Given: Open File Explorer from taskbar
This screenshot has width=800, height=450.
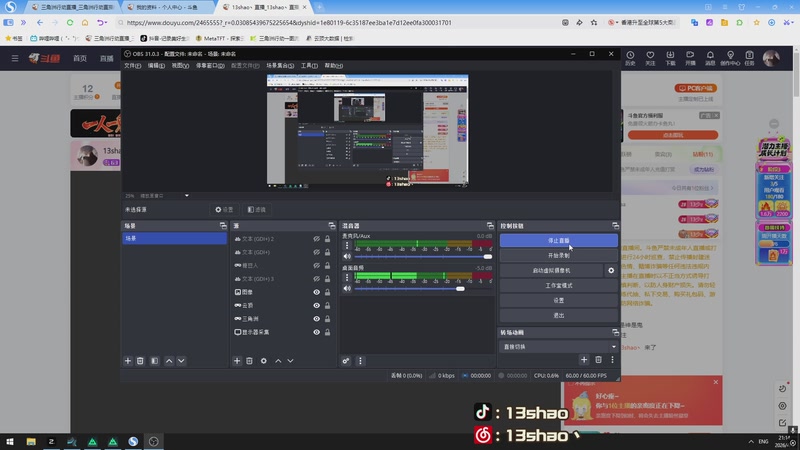Looking at the screenshot, I should point(31,441).
